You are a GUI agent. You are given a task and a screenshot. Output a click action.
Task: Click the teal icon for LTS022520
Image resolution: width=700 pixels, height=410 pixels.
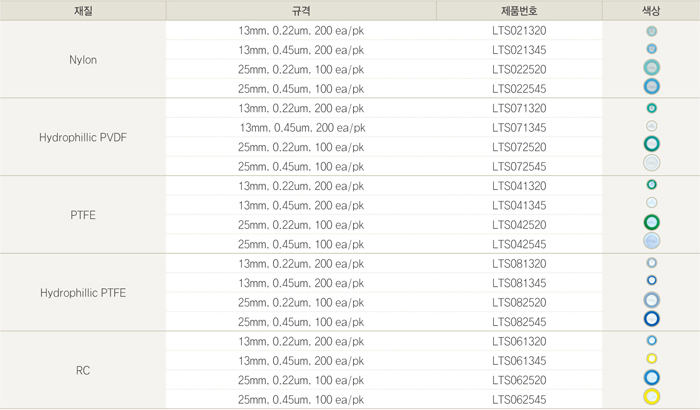(x=651, y=67)
